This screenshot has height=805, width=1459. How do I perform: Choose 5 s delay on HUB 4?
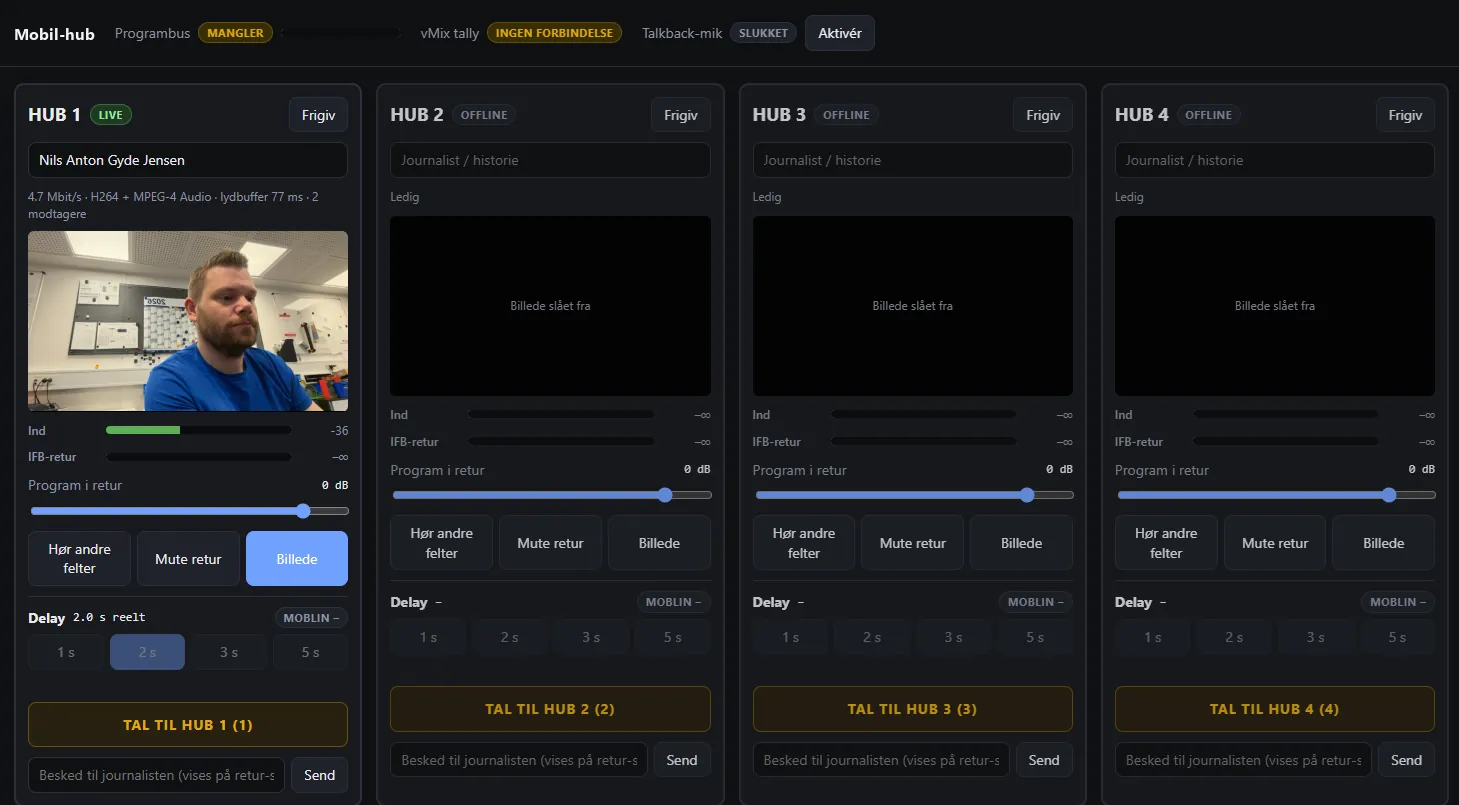pos(1397,637)
